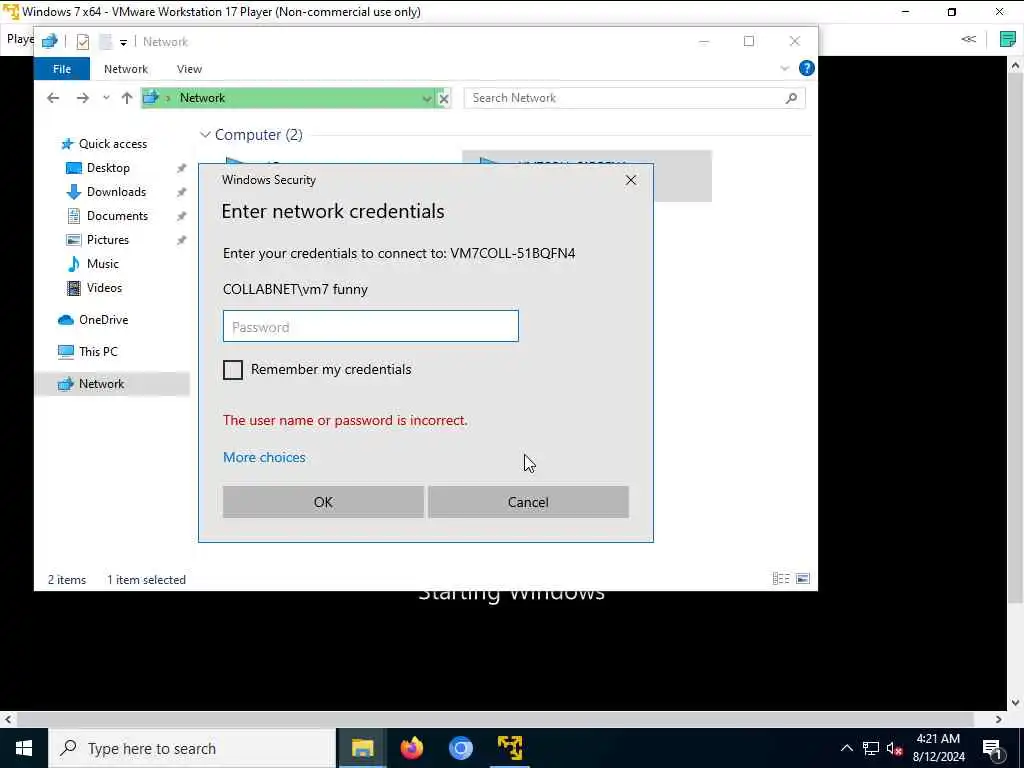Cancel the network credentials dialog
This screenshot has height=768, width=1024.
point(528,502)
